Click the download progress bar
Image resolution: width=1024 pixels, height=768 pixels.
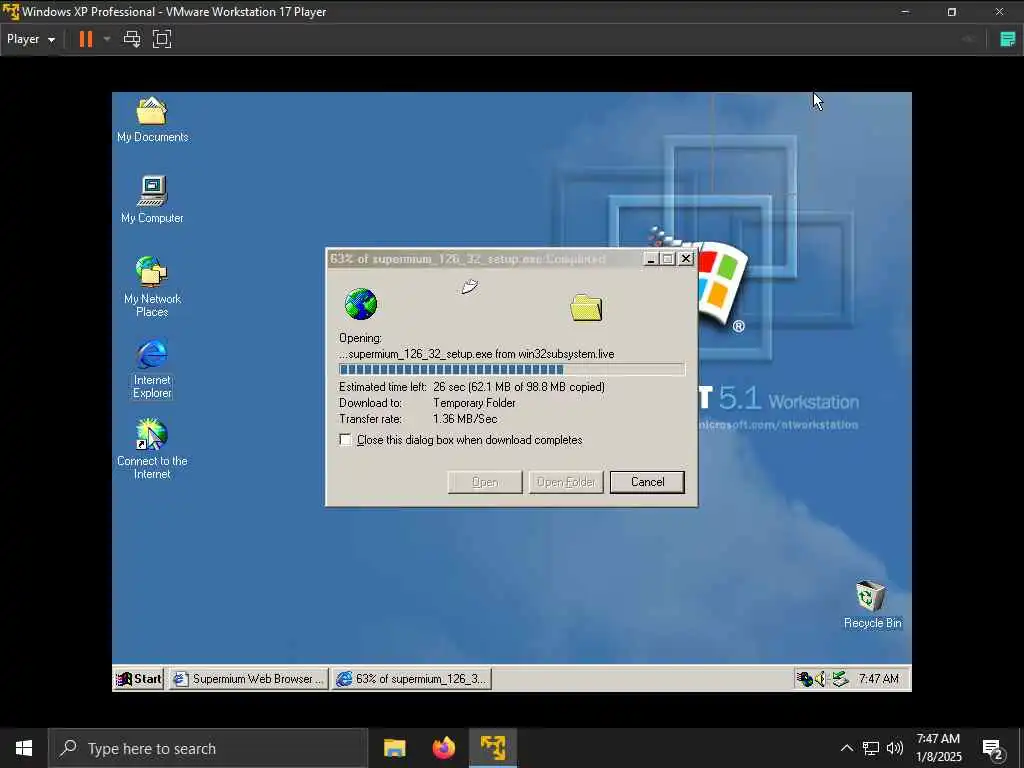[512, 370]
